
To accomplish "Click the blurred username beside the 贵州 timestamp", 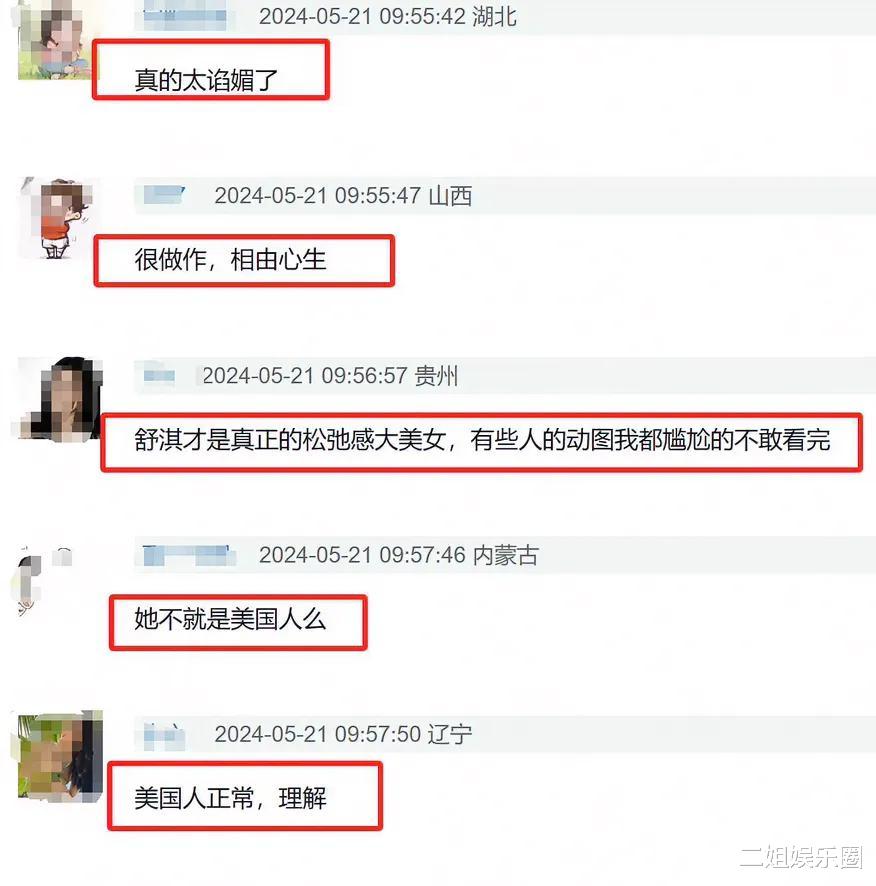I will click(x=159, y=375).
